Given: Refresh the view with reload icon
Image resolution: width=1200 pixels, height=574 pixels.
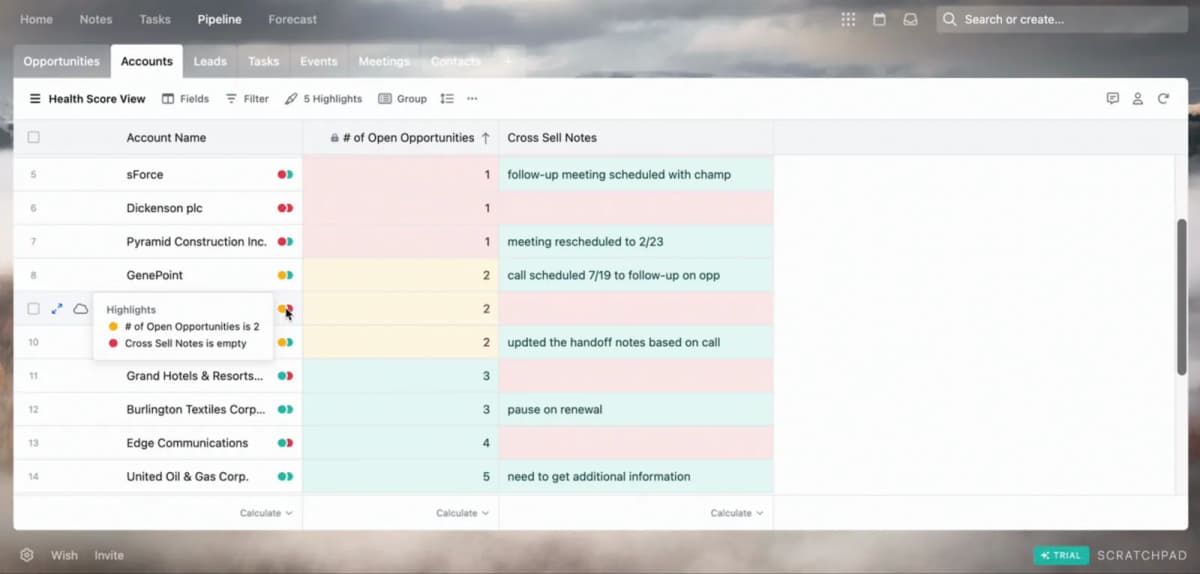Looking at the screenshot, I should pos(1163,99).
